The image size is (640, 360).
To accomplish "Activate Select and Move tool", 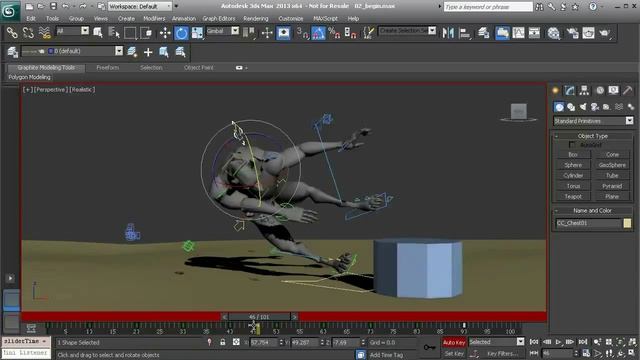I will click(x=165, y=33).
